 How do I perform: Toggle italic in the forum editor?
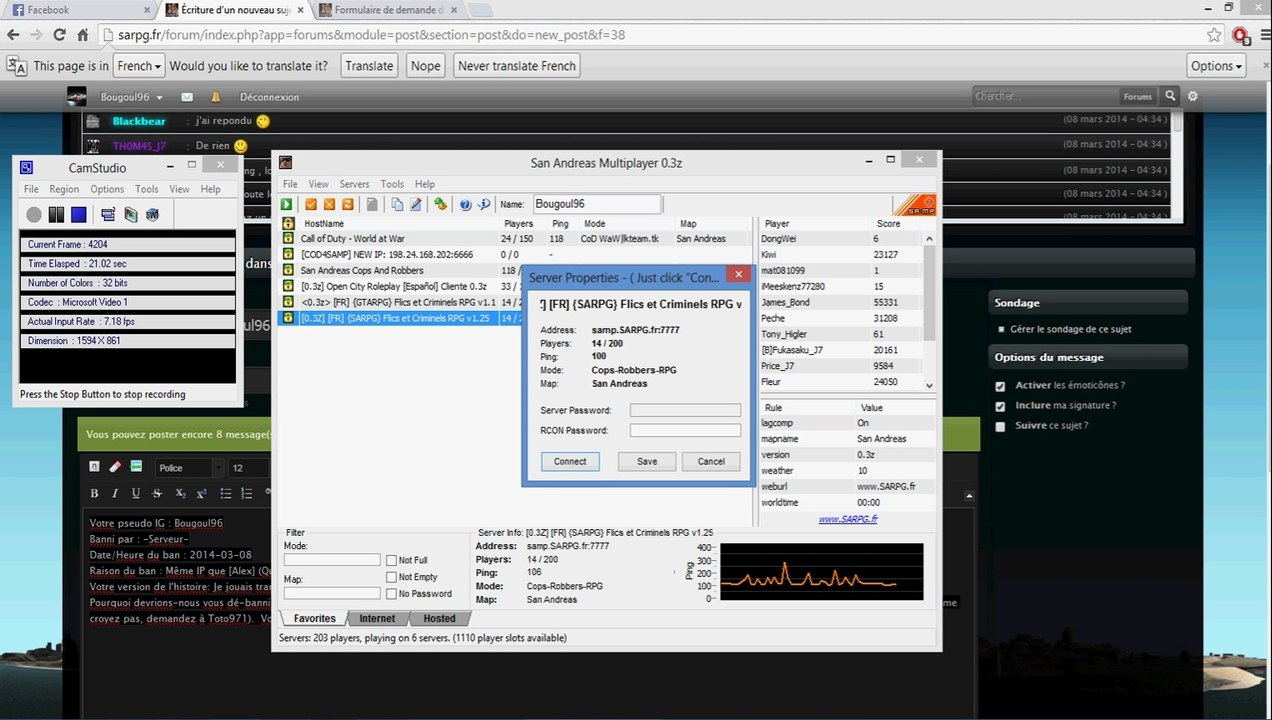pos(115,493)
